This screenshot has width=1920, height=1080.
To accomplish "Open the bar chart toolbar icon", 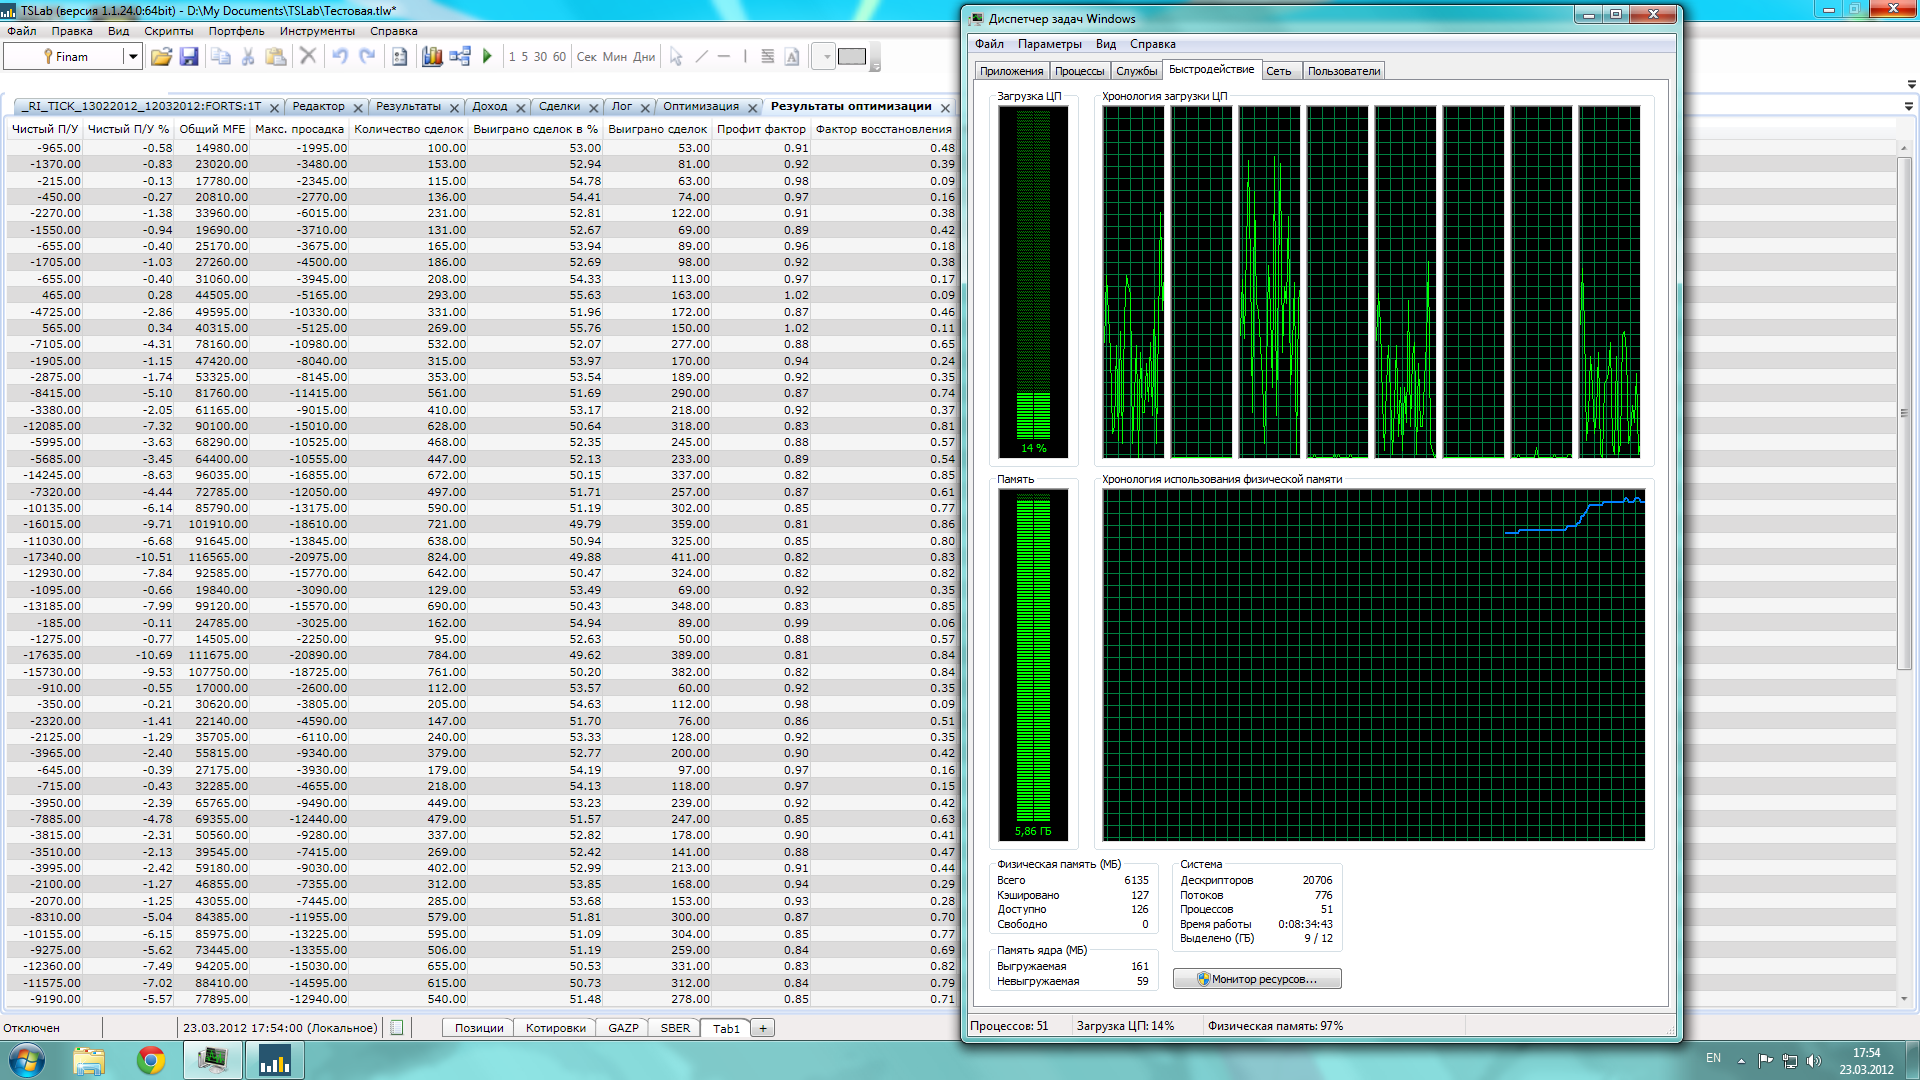I will tap(432, 57).
